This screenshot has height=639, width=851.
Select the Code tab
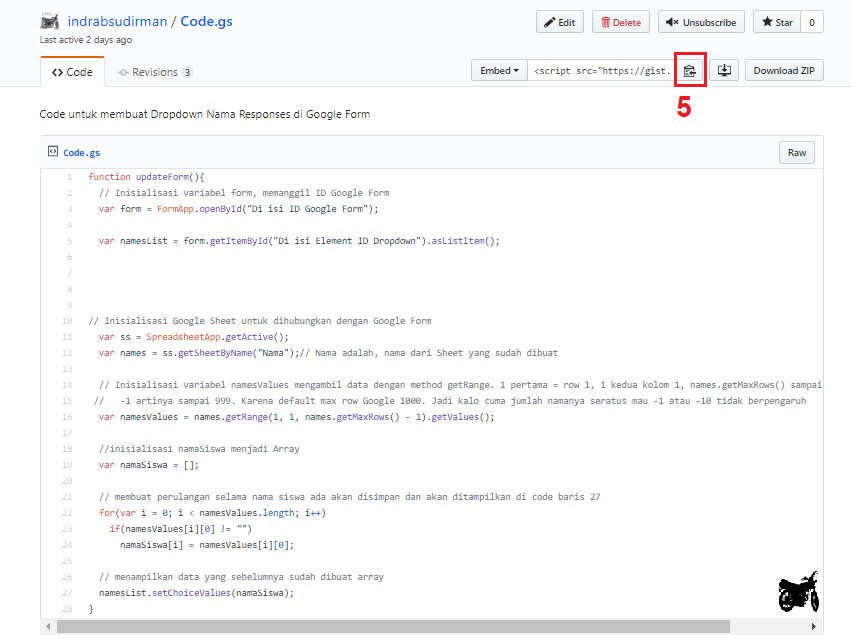tap(72, 72)
